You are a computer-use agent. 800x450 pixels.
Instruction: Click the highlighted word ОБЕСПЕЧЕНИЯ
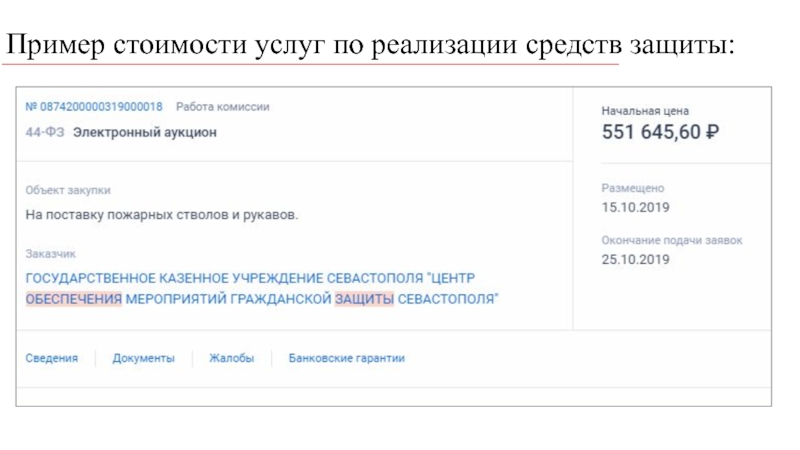(73, 299)
